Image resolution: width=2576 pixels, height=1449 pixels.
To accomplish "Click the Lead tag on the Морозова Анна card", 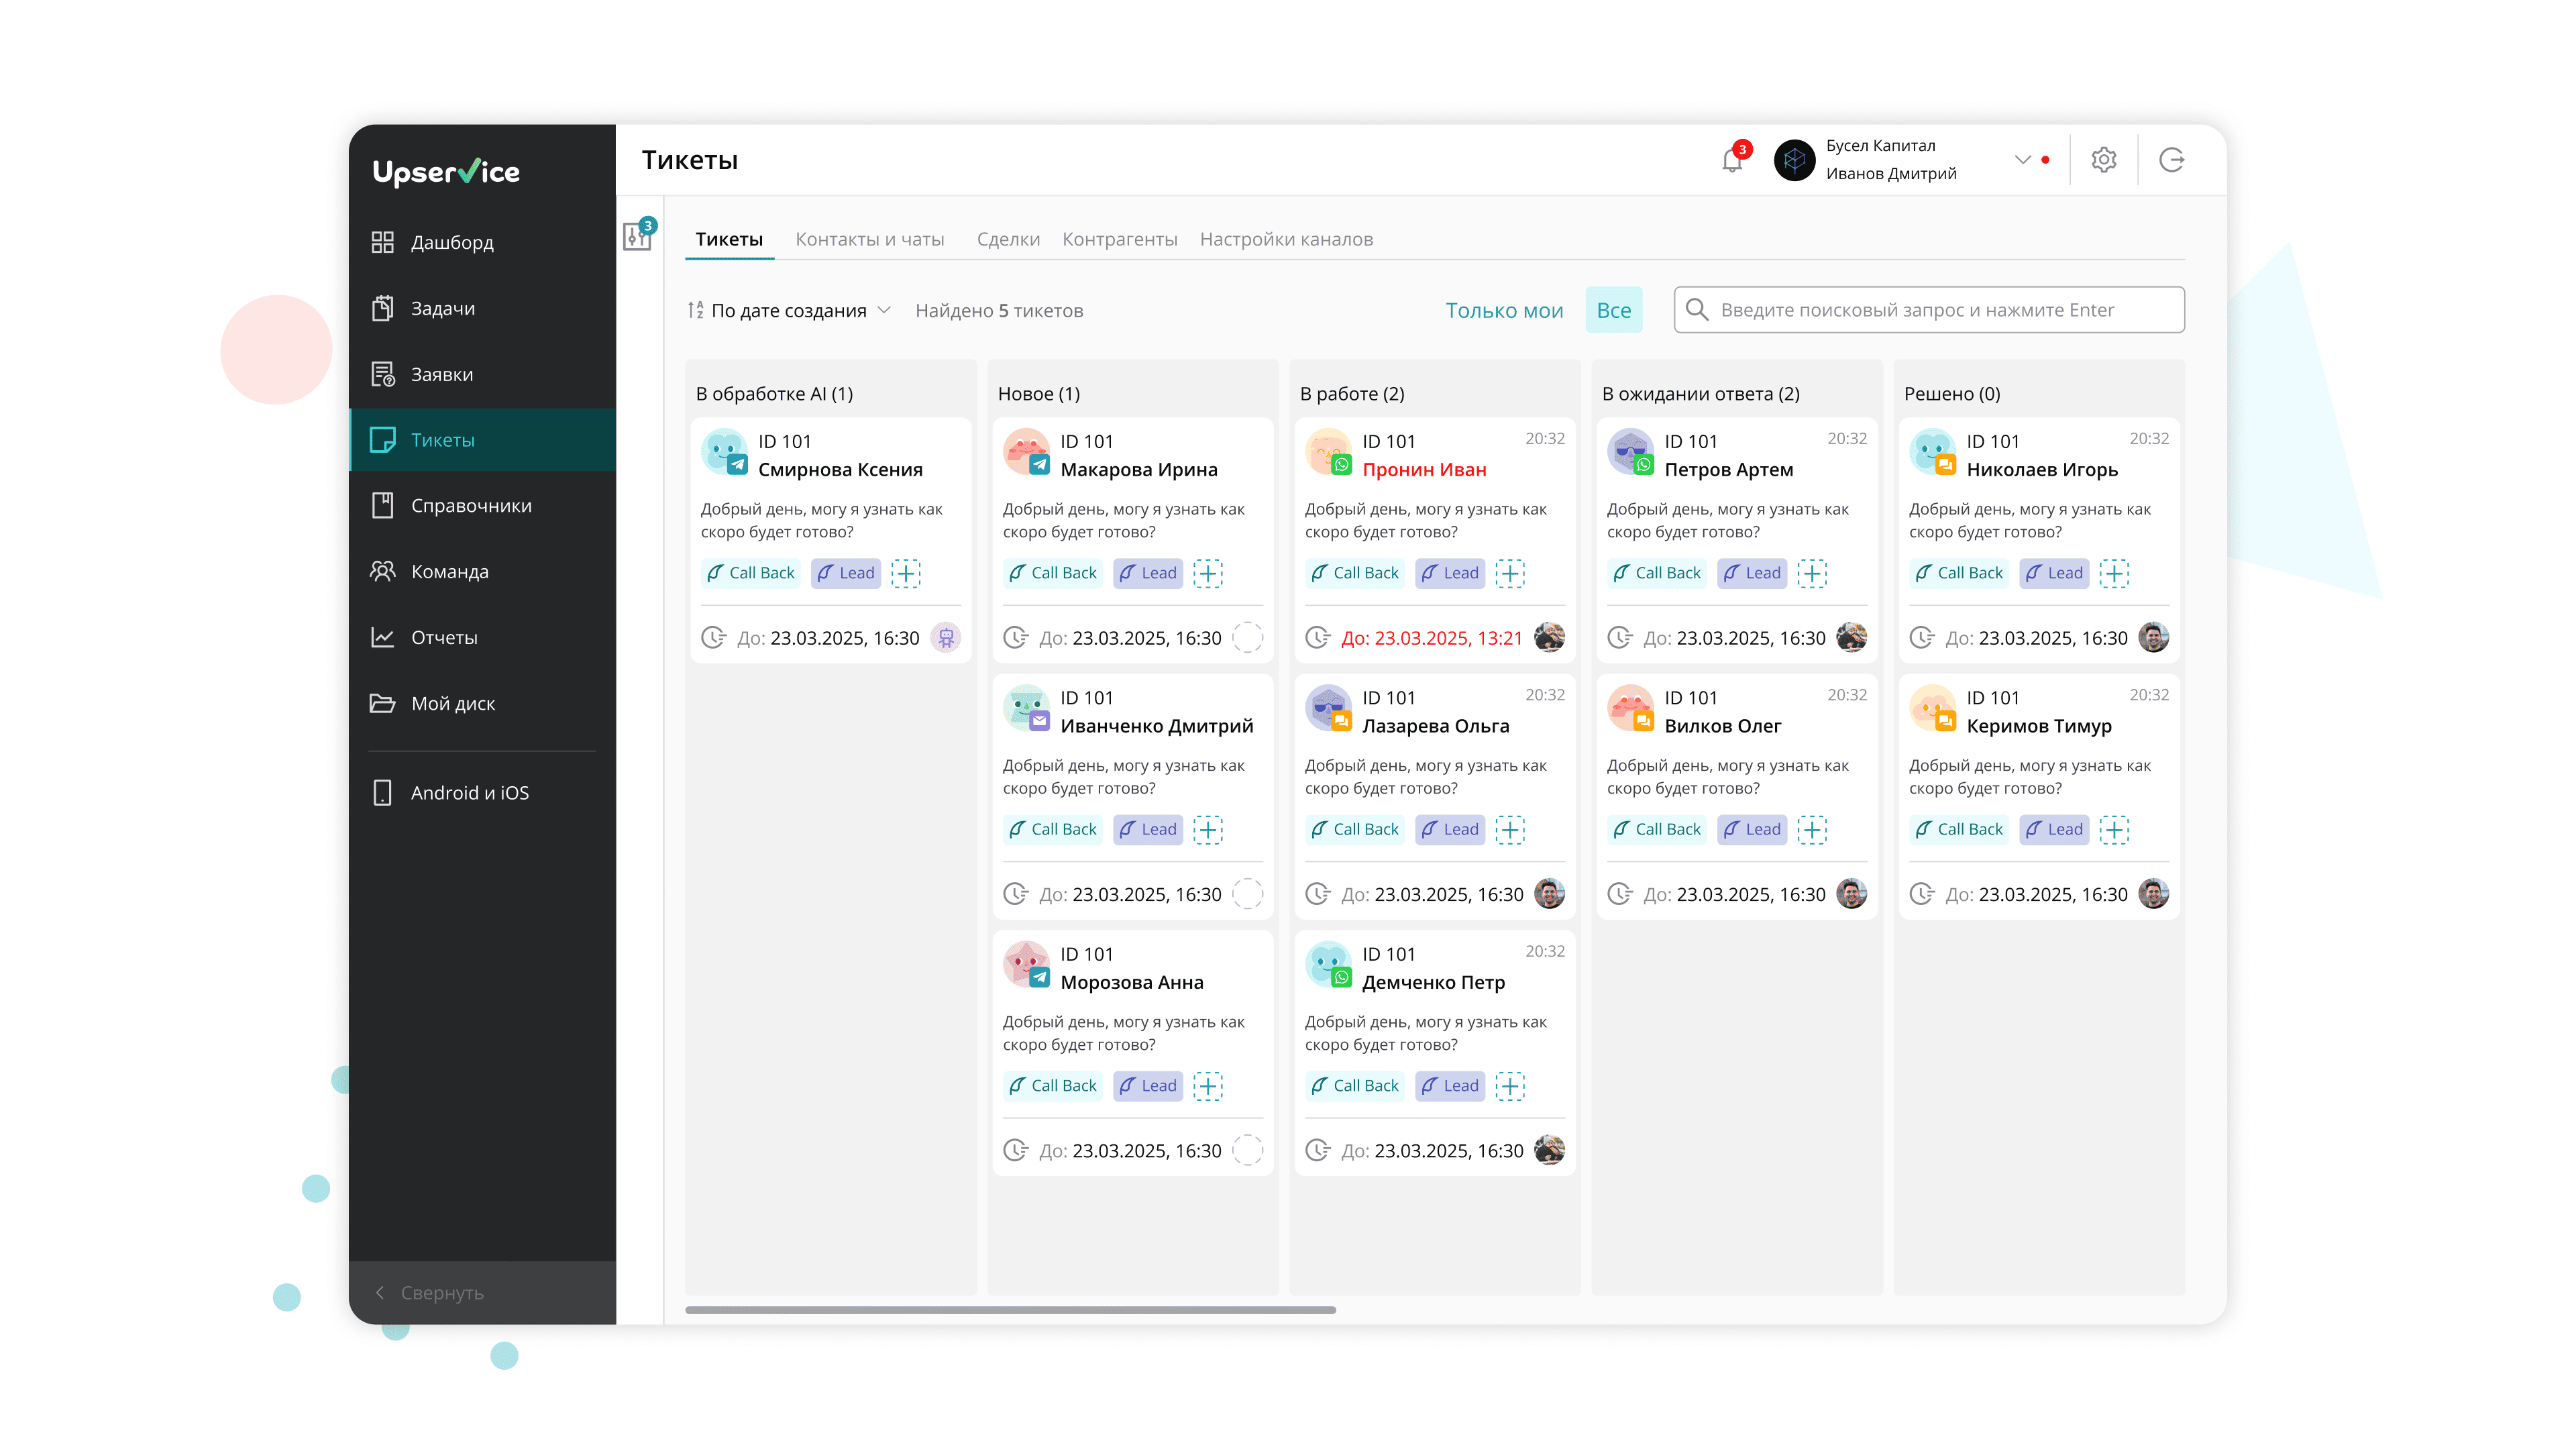I will pos(1147,1086).
